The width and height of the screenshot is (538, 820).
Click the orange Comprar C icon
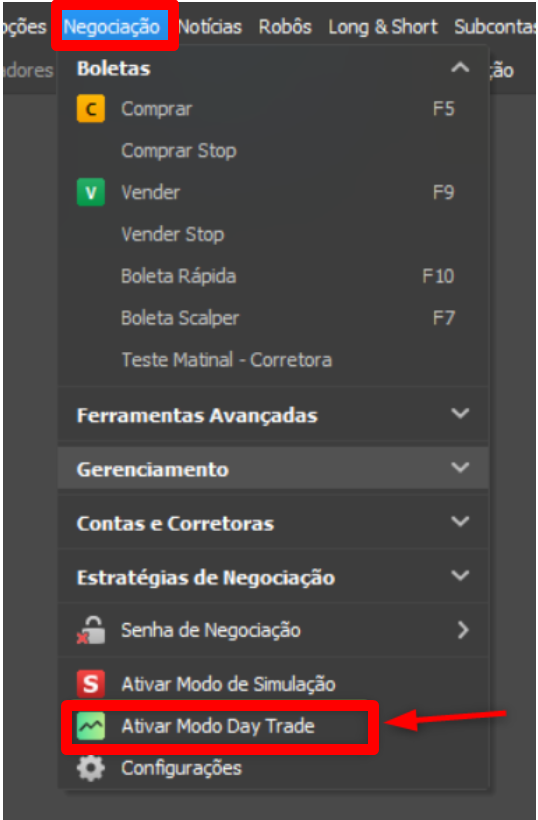click(90, 109)
